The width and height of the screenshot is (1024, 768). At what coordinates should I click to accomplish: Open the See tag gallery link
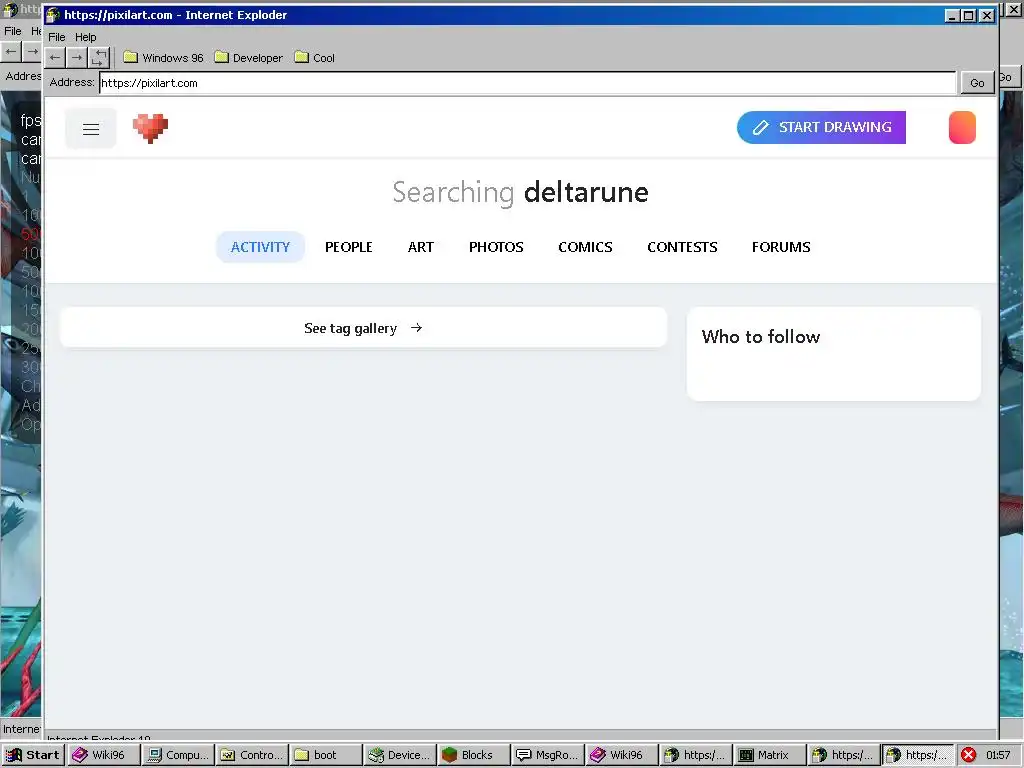[x=364, y=328]
